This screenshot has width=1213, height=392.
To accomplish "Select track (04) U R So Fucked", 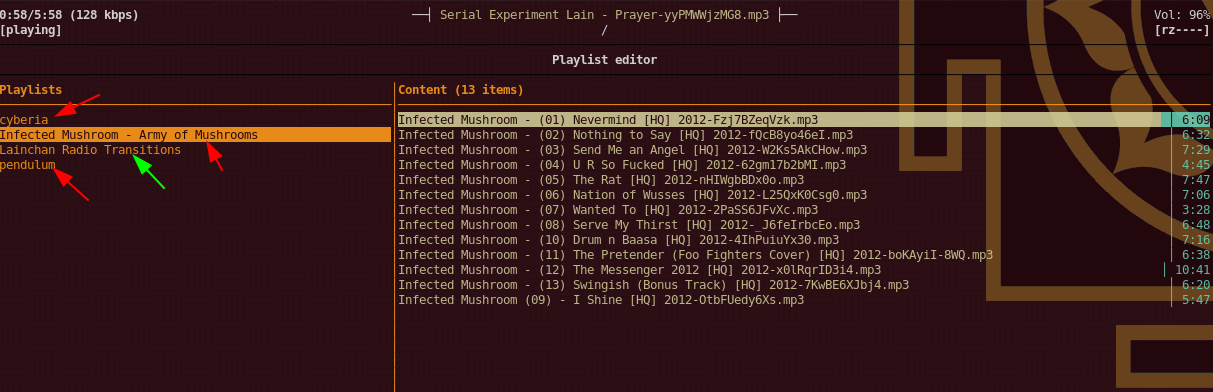I will [622, 165].
